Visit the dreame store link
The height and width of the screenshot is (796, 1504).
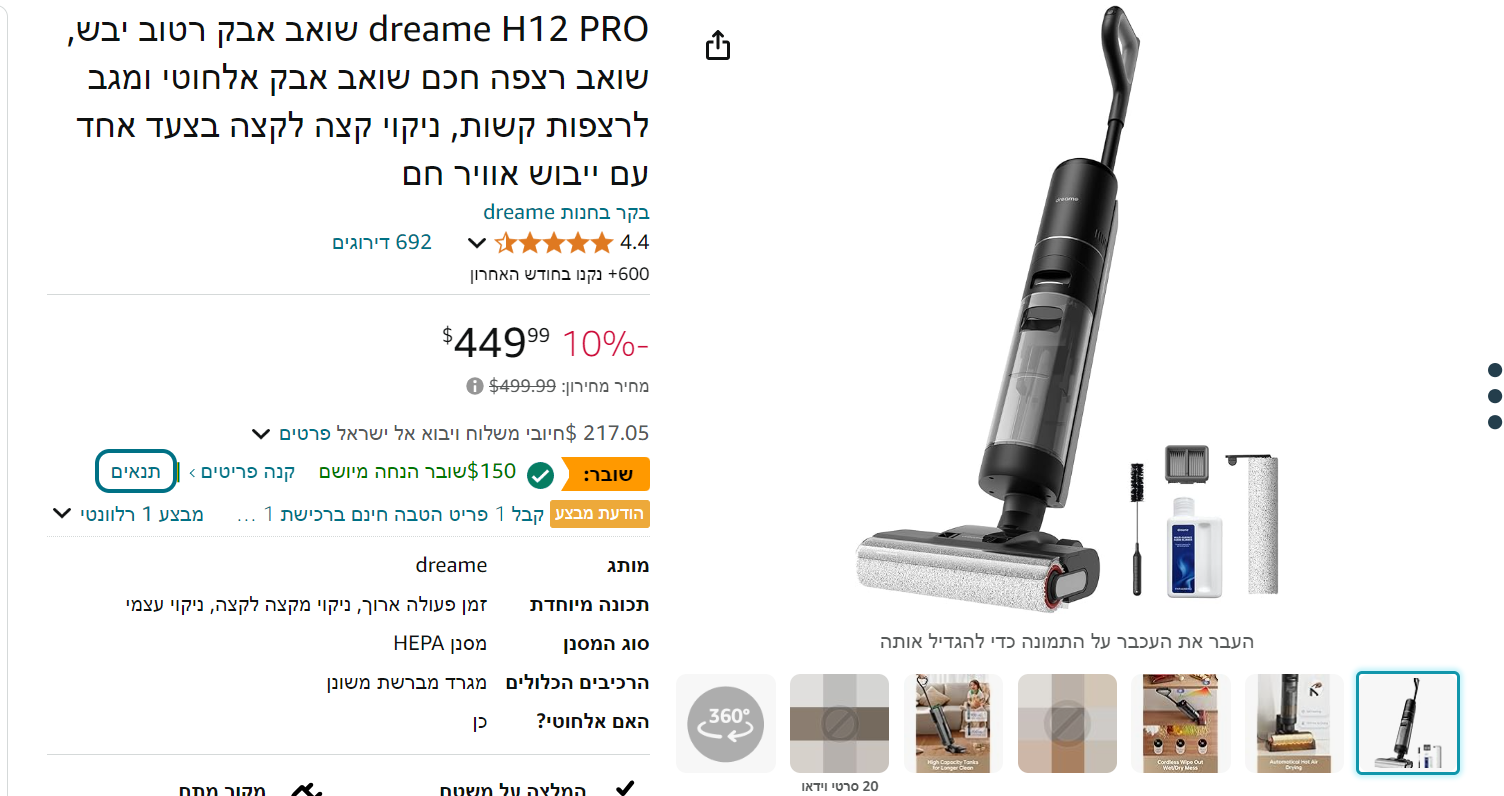566,212
